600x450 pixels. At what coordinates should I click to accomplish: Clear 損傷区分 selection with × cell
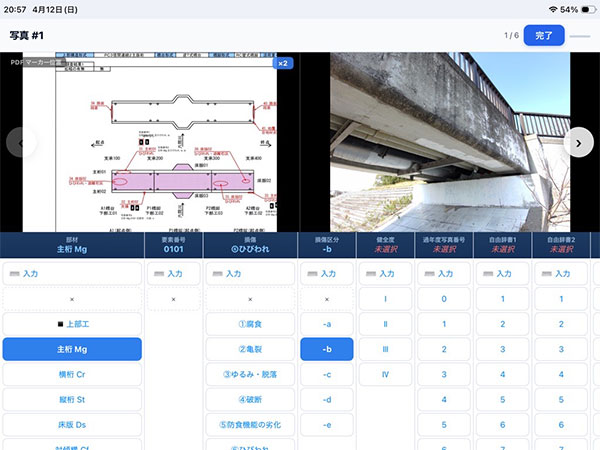click(x=326, y=299)
